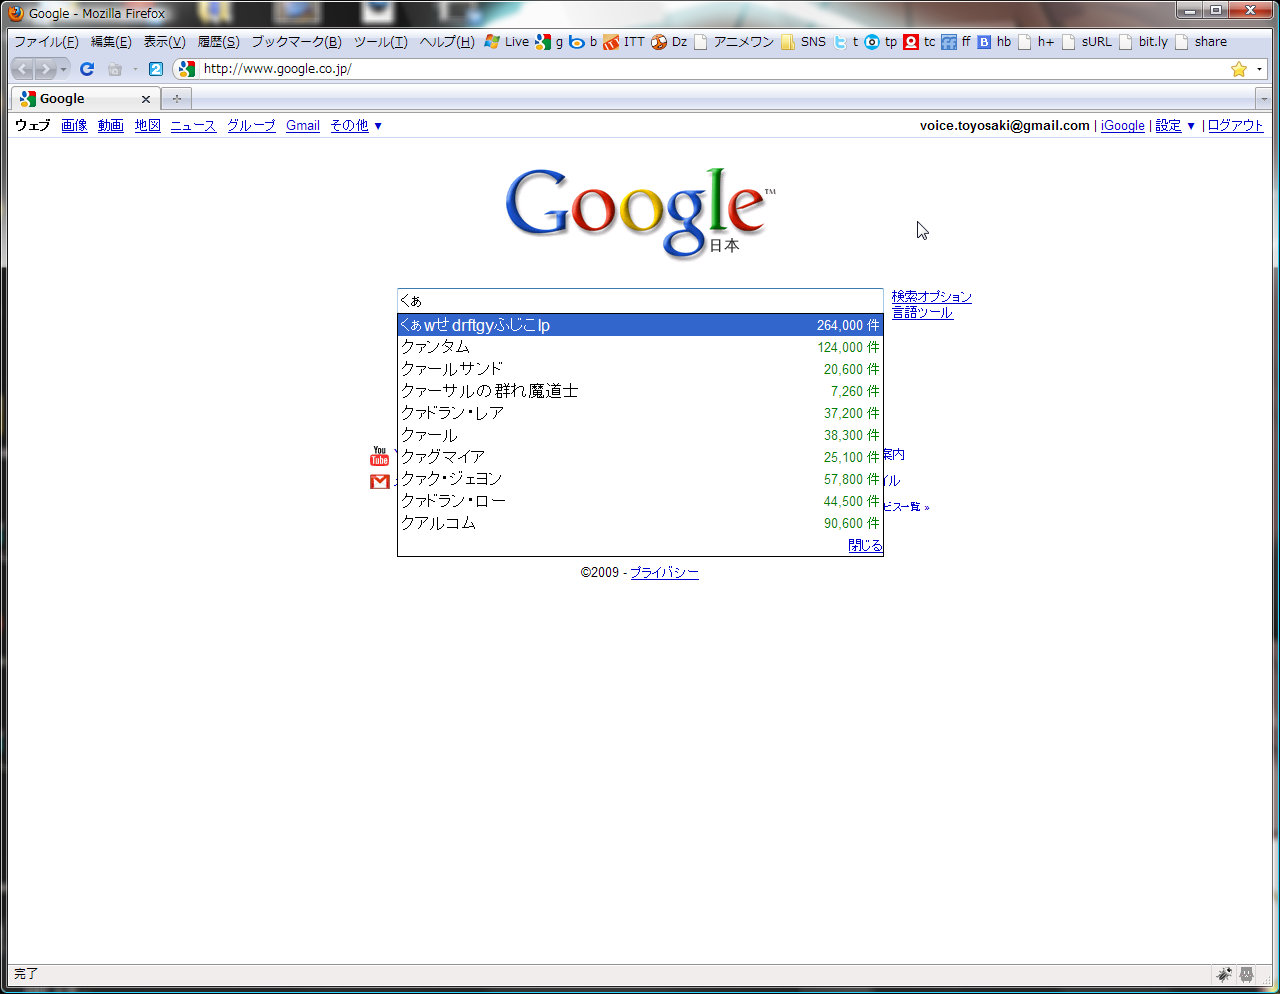1280x994 pixels.
Task: Click the ニュース link
Action: point(193,126)
